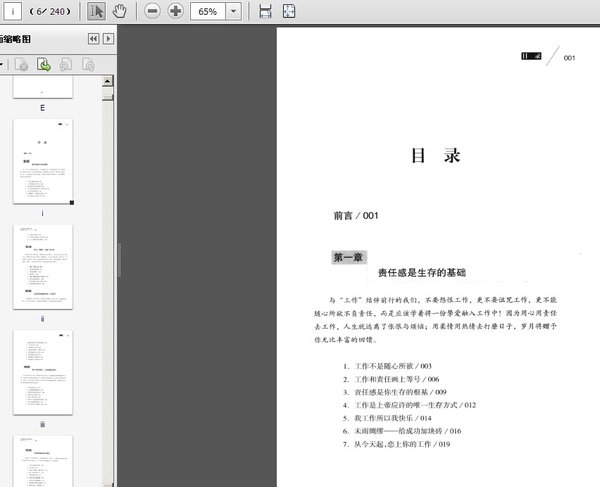Click the thumbnail scrollbar up arrow
This screenshot has width=600, height=487.
coord(108,81)
